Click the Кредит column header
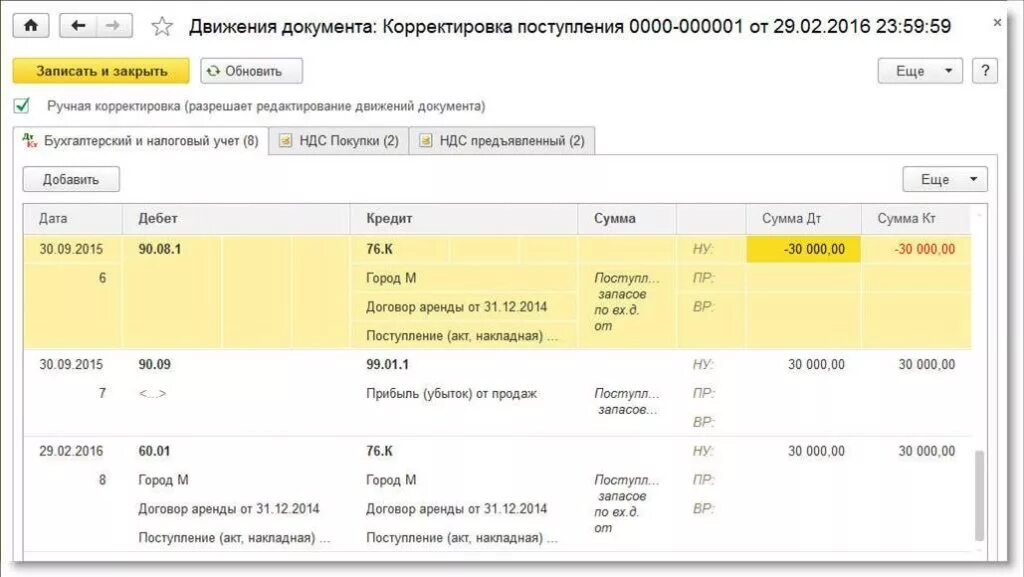This screenshot has height=577, width=1024. point(464,219)
